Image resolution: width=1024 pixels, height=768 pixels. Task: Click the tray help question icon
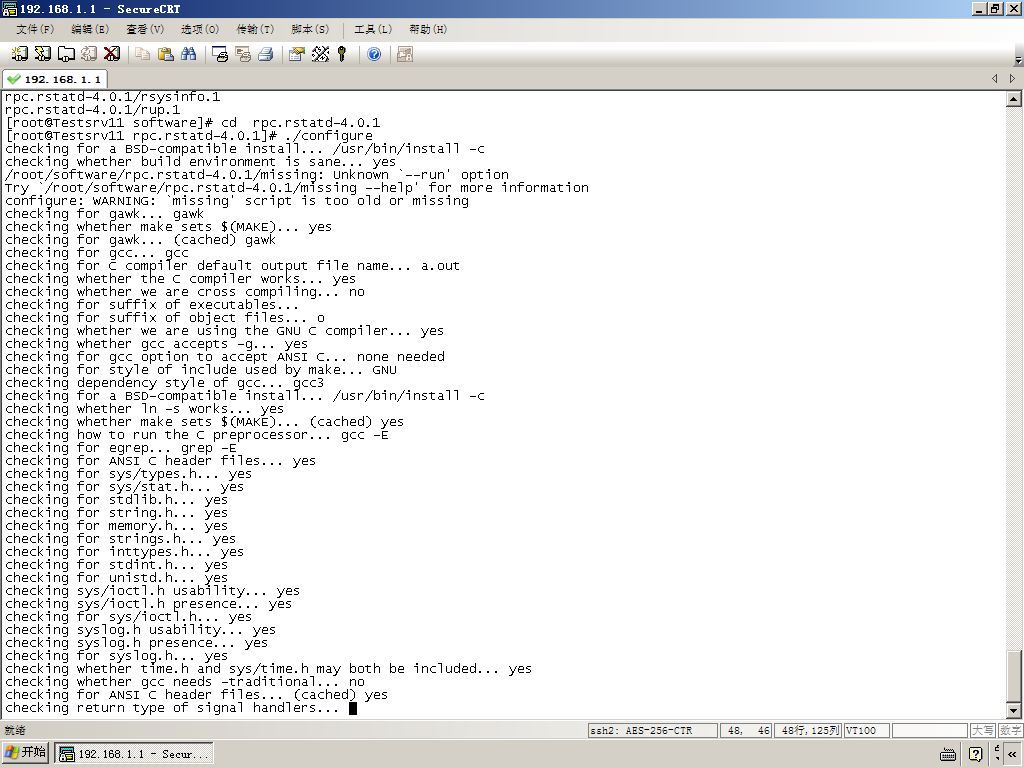coord(976,754)
